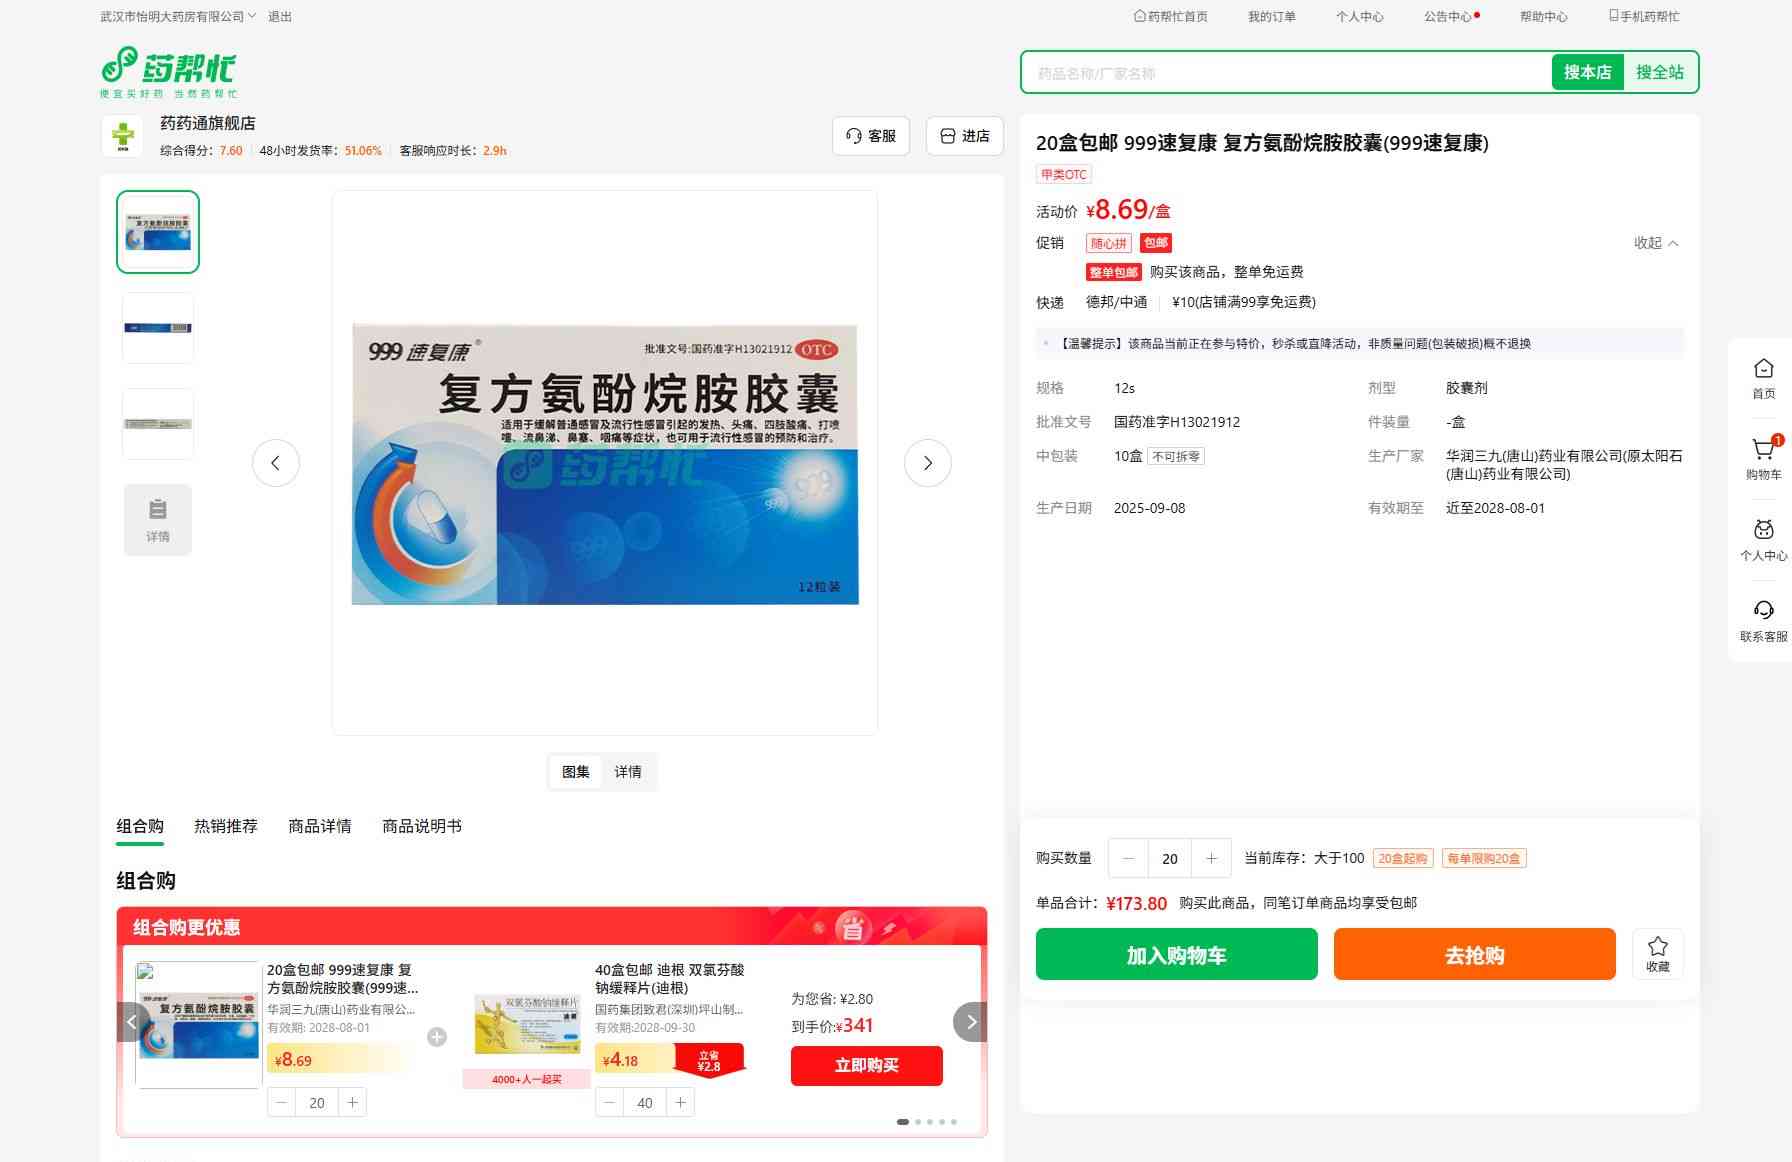Show next product image with right arrow
Screen dimensions: 1792x1162
(927, 463)
